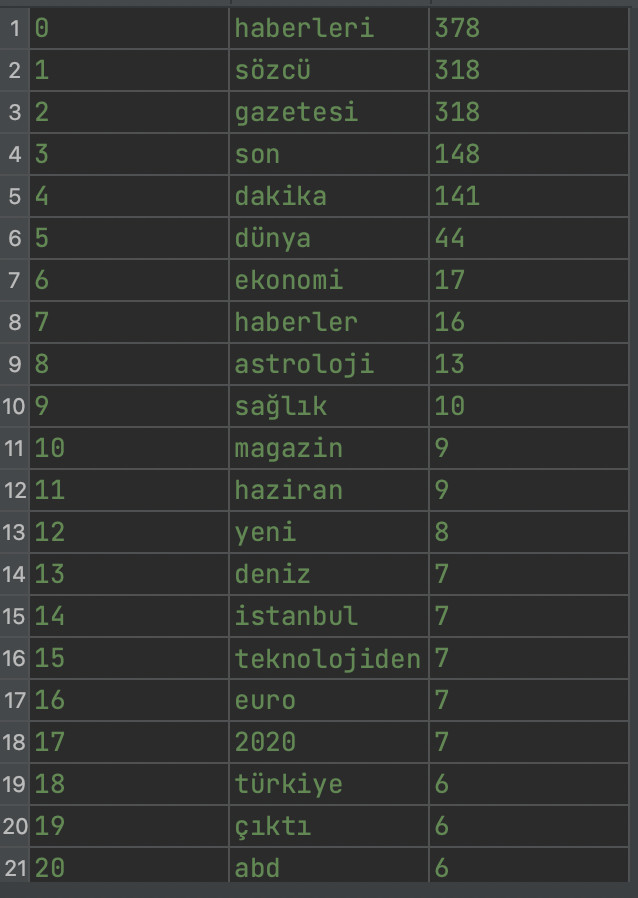This screenshot has width=638, height=898.
Task: Click the 'abd' word cell
Action: pyautogui.click(x=329, y=865)
